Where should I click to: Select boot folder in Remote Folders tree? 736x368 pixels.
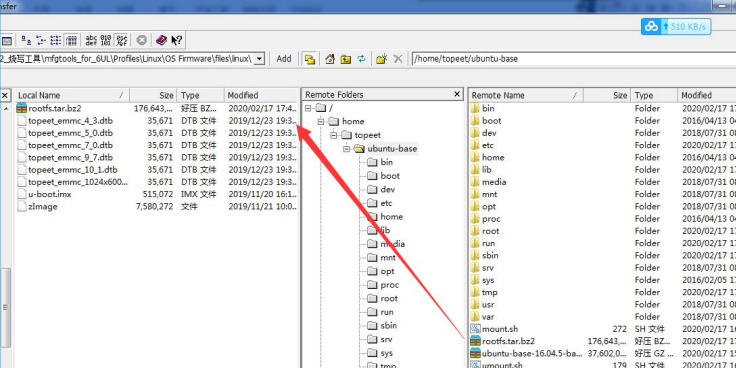pos(390,176)
